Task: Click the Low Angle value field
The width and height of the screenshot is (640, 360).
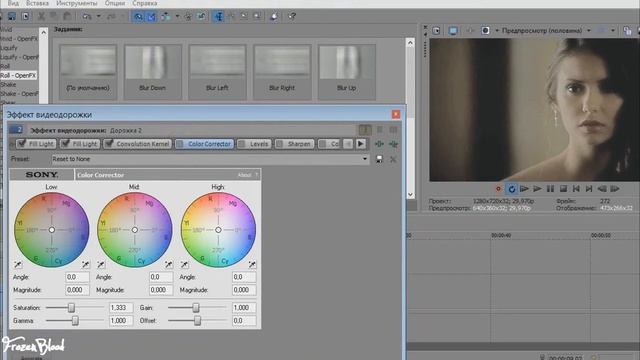Action: (x=77, y=277)
